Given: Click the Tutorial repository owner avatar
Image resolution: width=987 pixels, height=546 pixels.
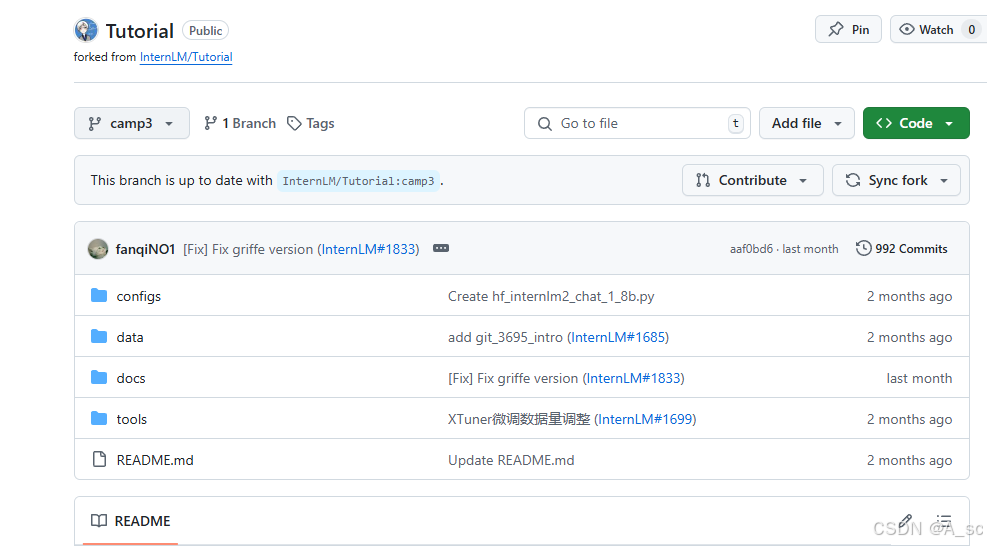Looking at the screenshot, I should point(86,30).
